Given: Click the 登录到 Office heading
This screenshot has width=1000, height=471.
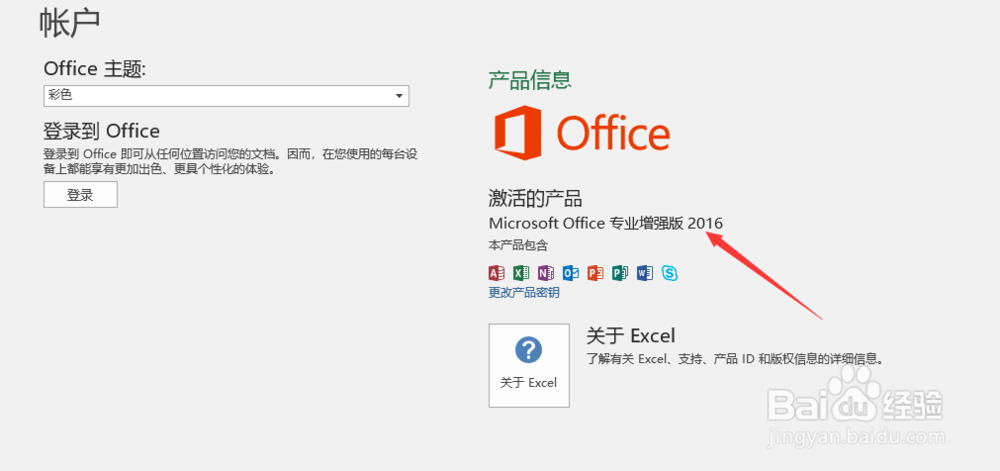Looking at the screenshot, I should (x=102, y=131).
